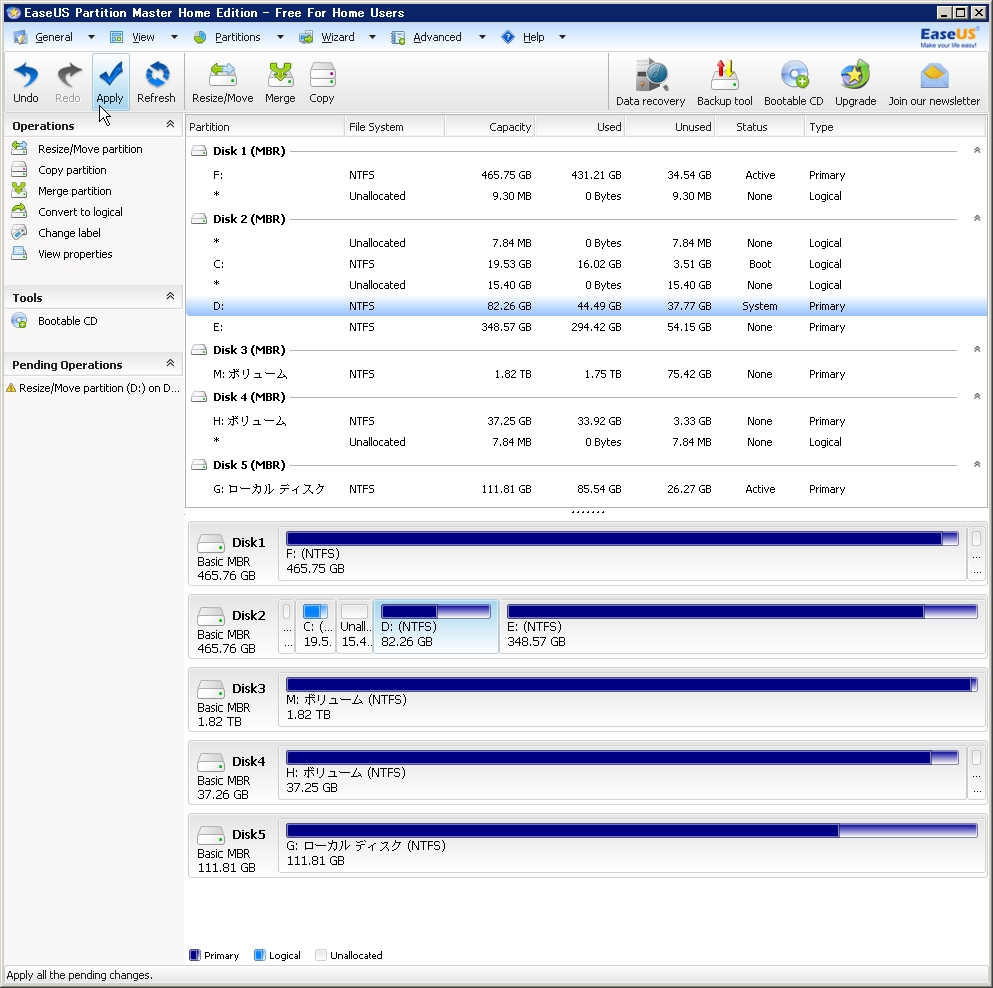Apply all pending changes
Screen dimensions: 993x988
coord(110,82)
